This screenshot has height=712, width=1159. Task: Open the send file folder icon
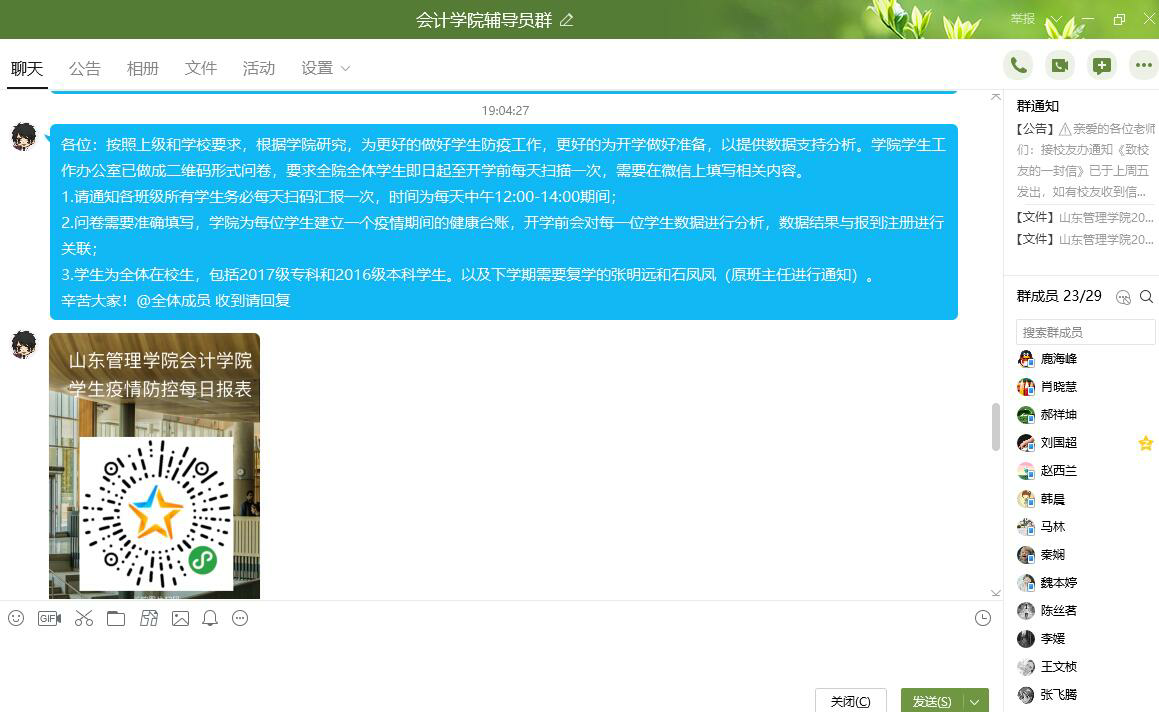pyautogui.click(x=116, y=618)
